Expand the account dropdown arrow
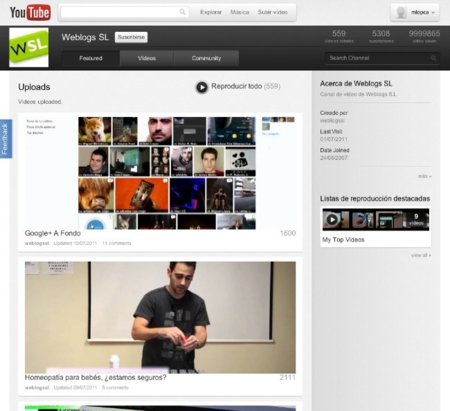 [433, 12]
